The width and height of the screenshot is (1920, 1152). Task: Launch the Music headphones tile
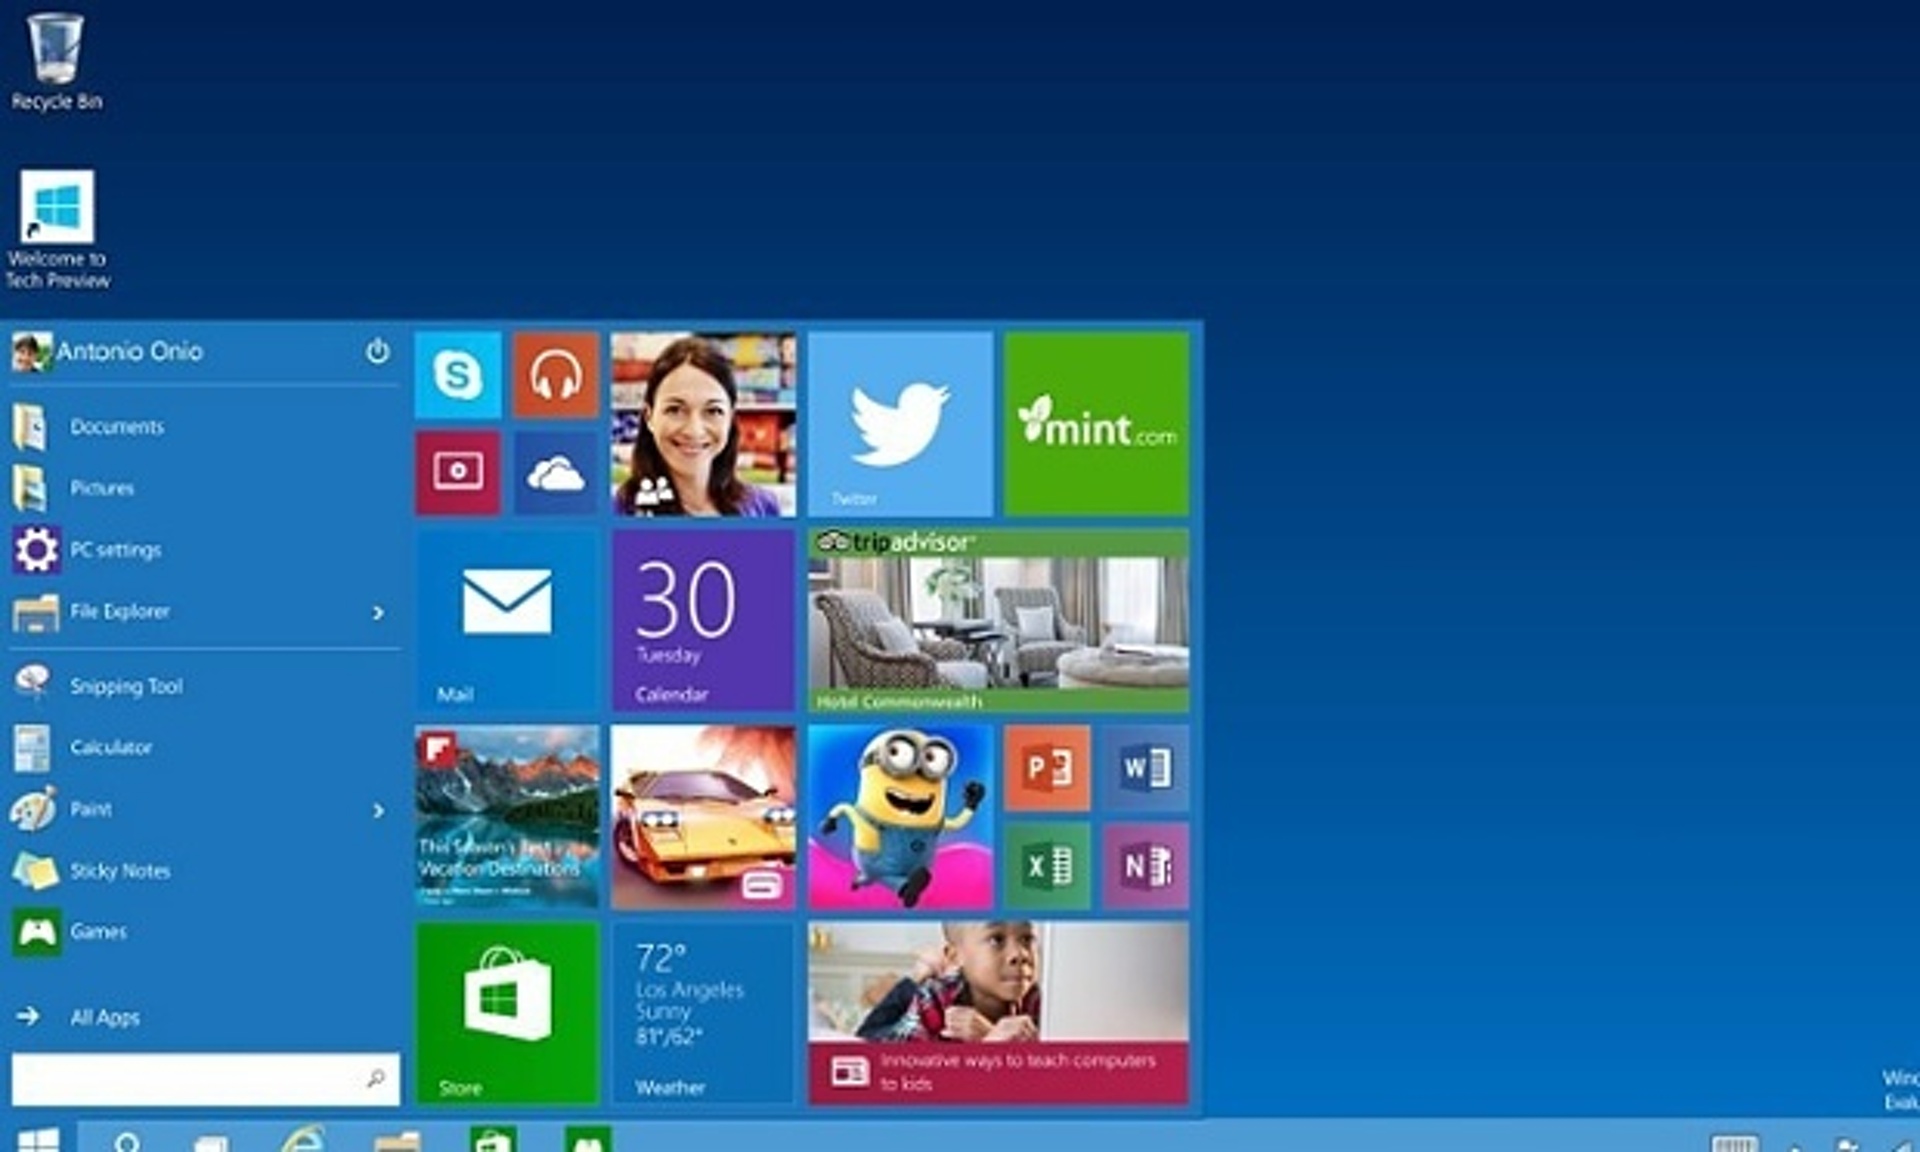tap(556, 375)
